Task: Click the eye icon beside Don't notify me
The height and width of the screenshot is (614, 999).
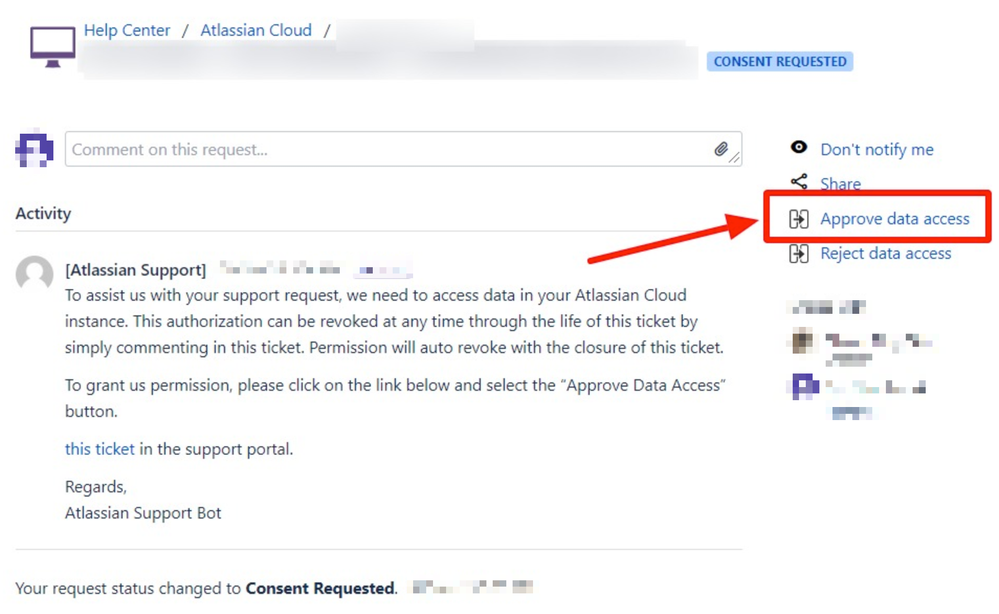Action: point(798,148)
